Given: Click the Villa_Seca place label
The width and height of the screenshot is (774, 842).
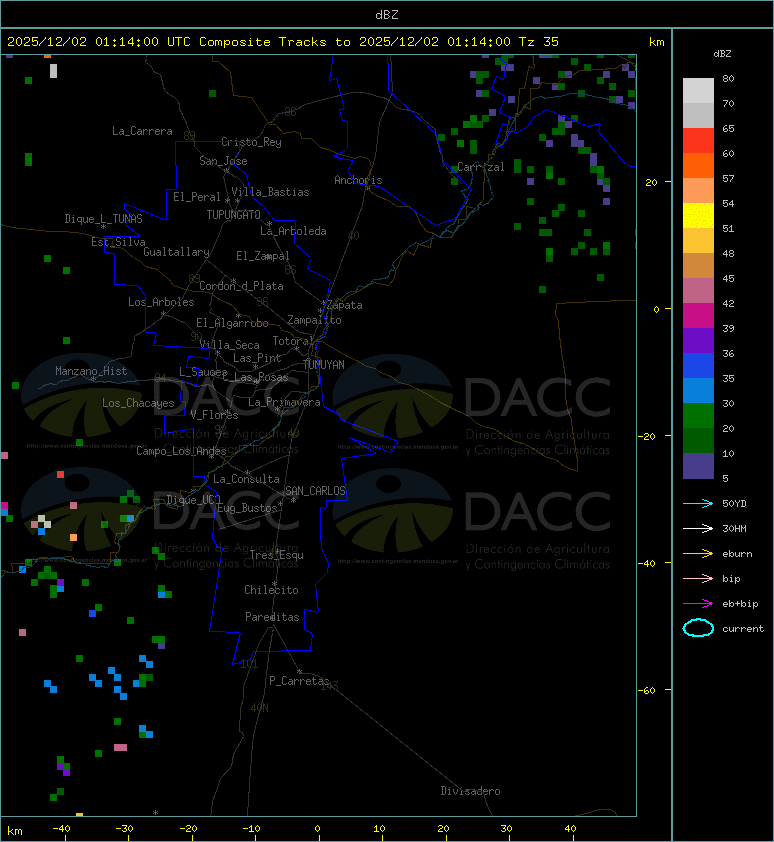Looking at the screenshot, I should (x=229, y=345).
